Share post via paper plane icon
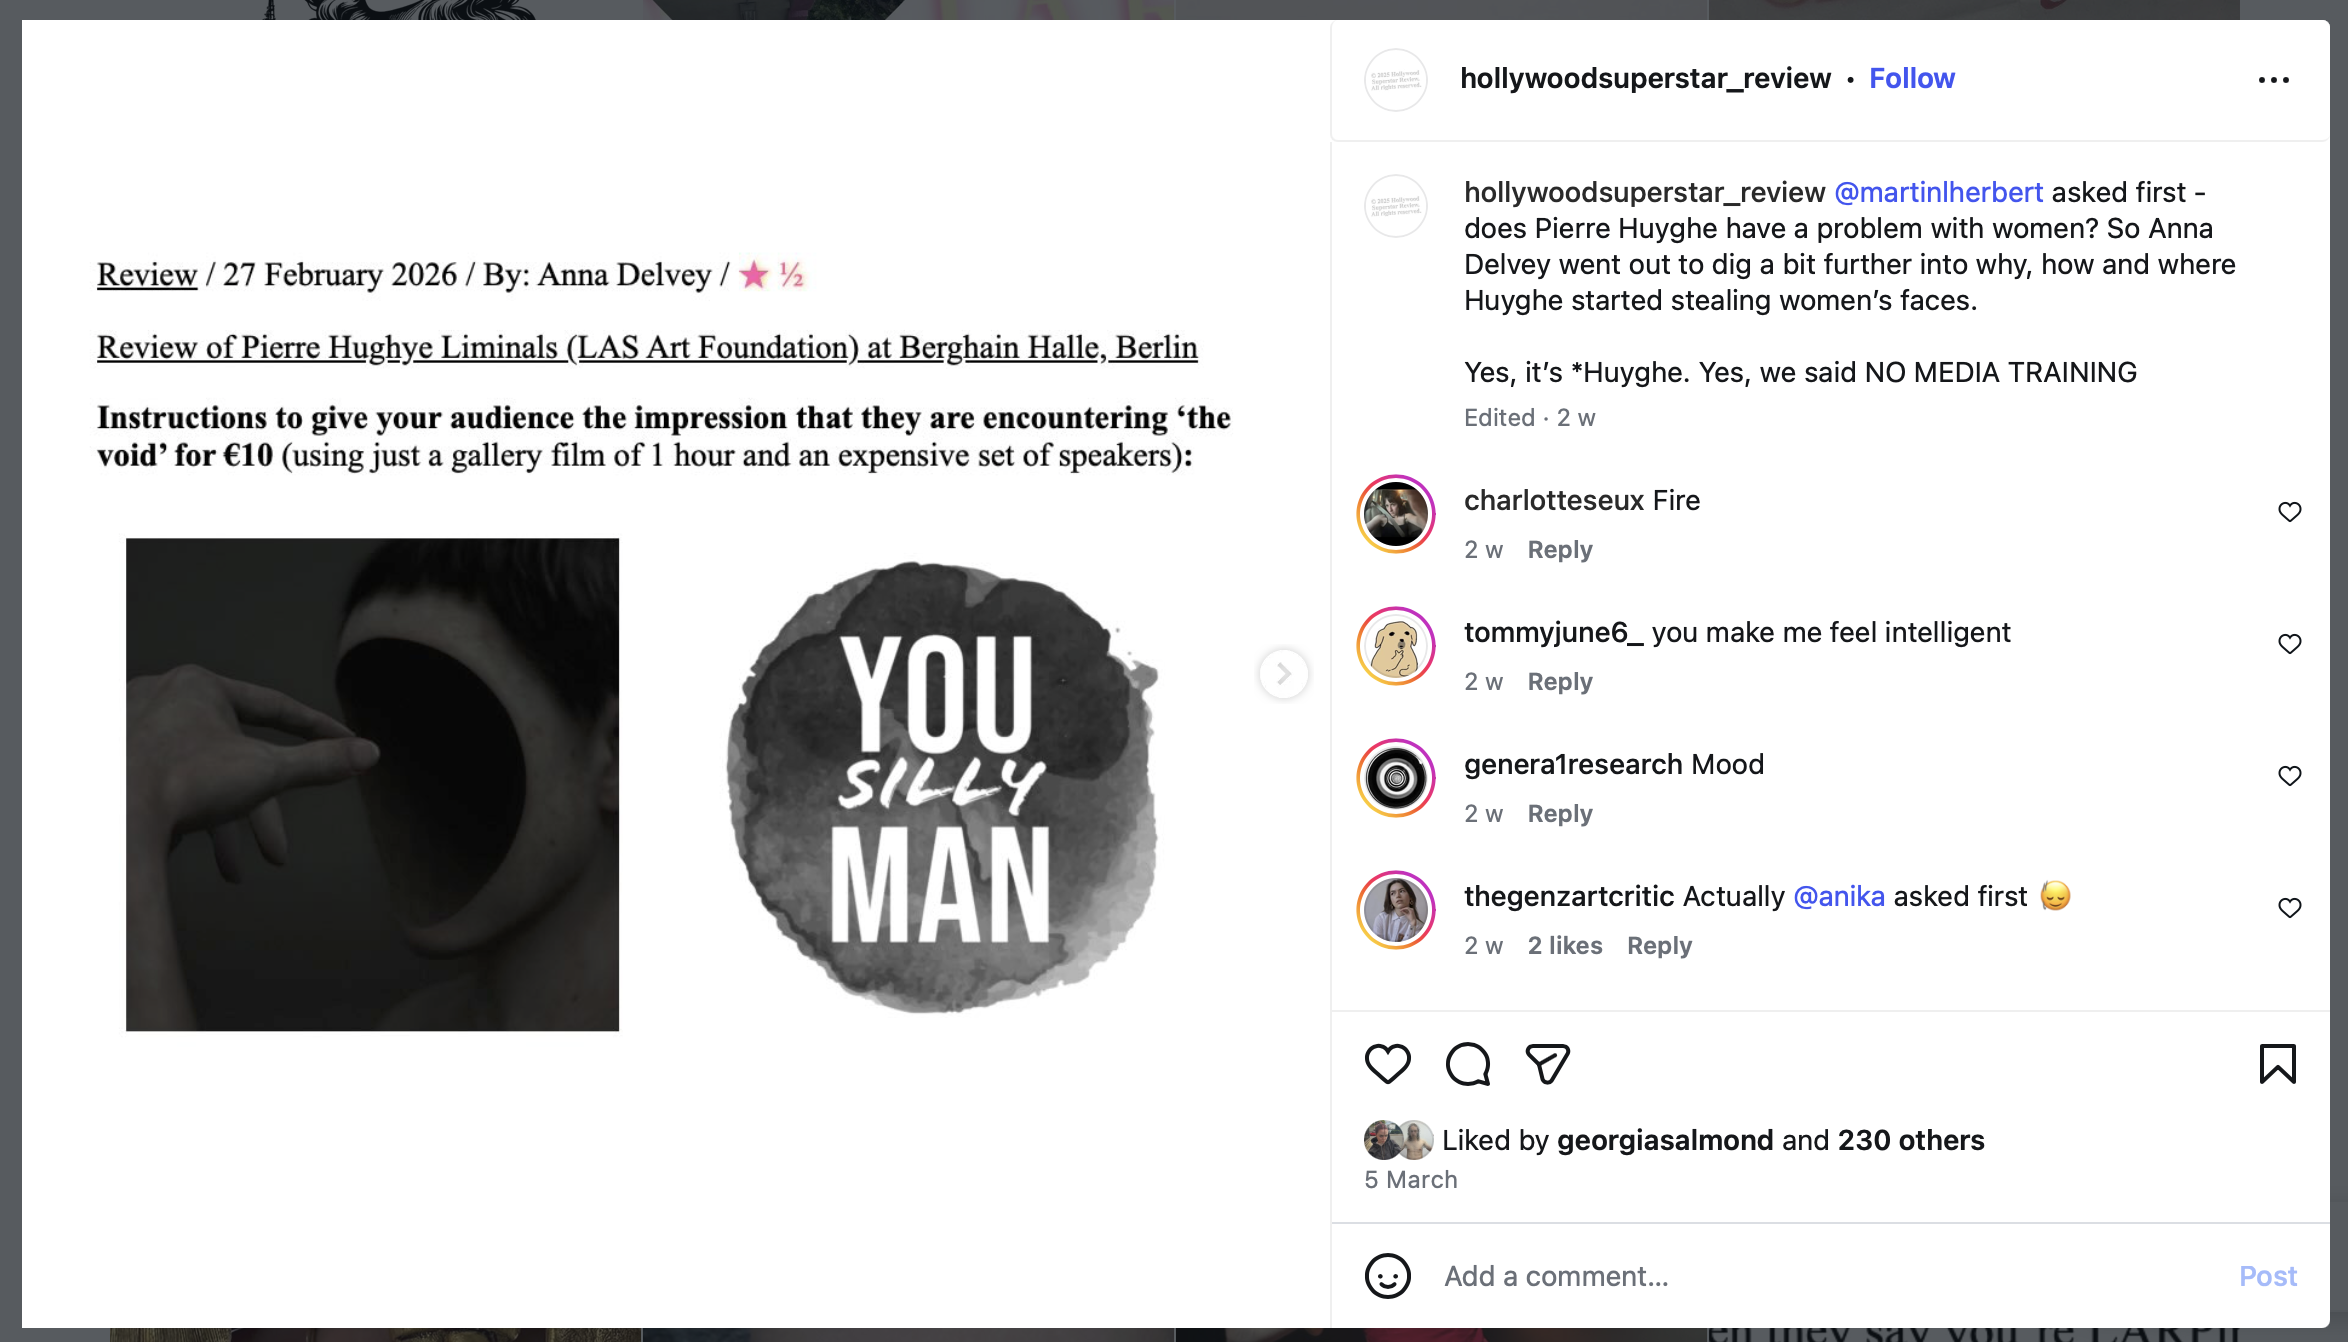 (x=1547, y=1064)
